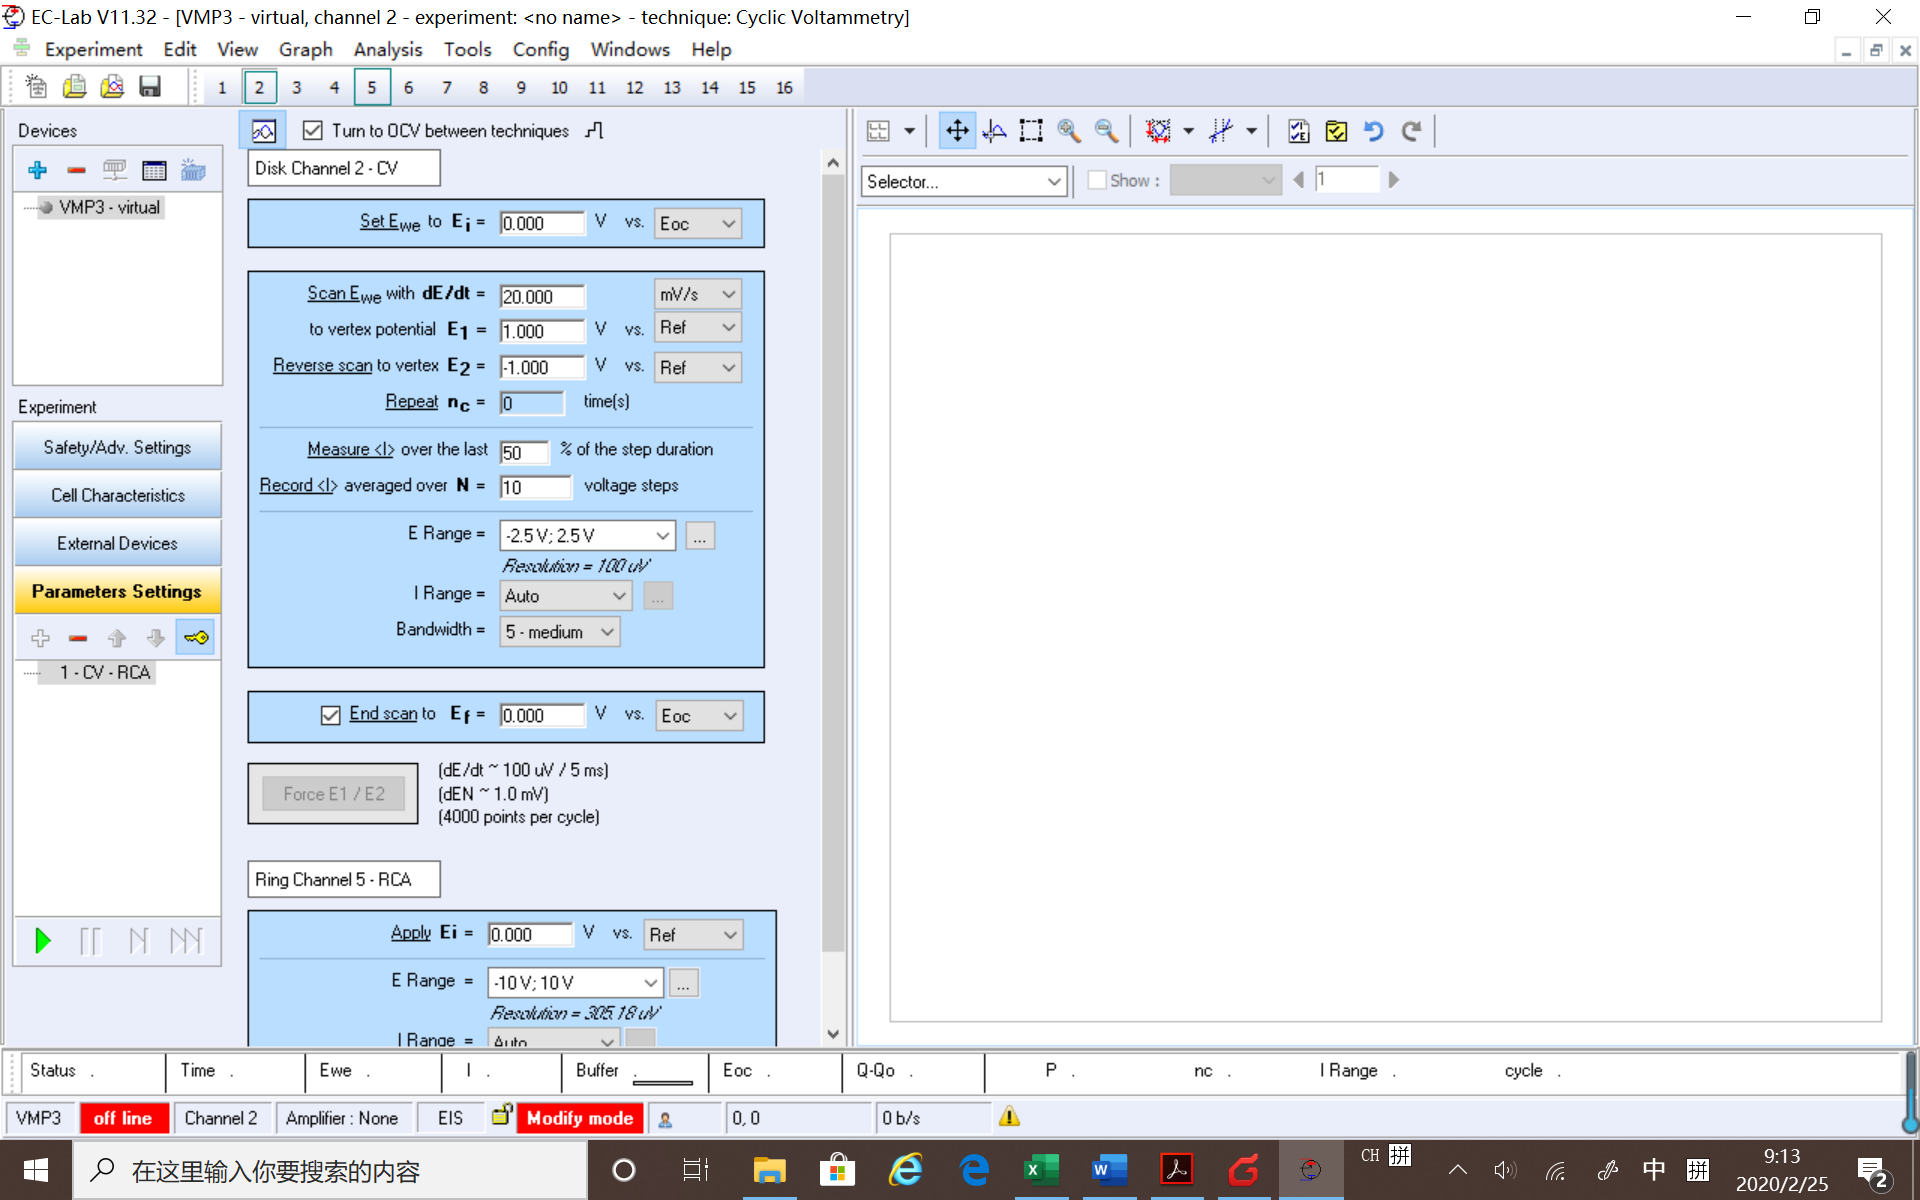The width and height of the screenshot is (1920, 1200).
Task: Click the green Run experiment play button
Action: point(43,940)
